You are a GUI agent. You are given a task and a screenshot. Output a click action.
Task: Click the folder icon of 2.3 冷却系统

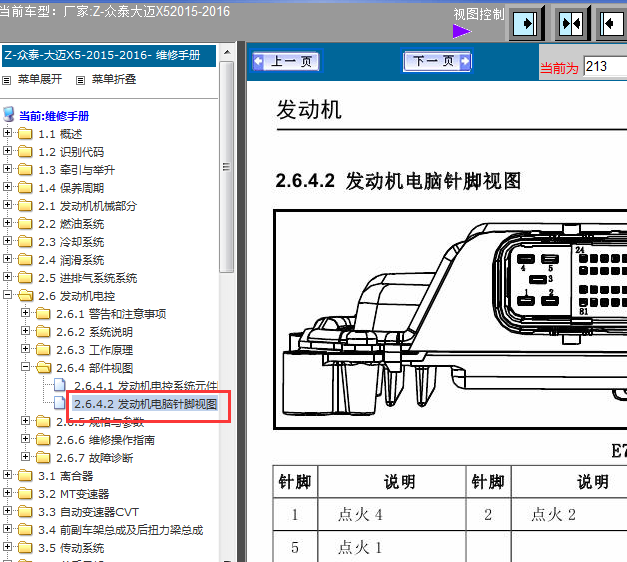click(x=25, y=242)
